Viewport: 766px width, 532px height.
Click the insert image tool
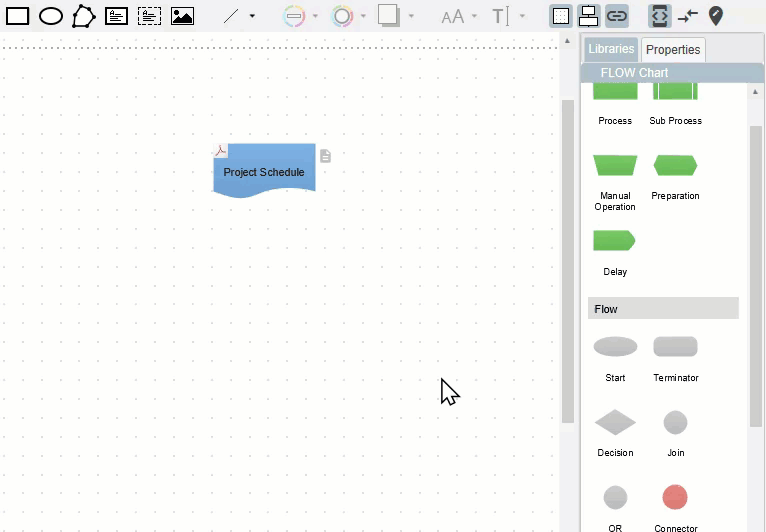click(182, 16)
